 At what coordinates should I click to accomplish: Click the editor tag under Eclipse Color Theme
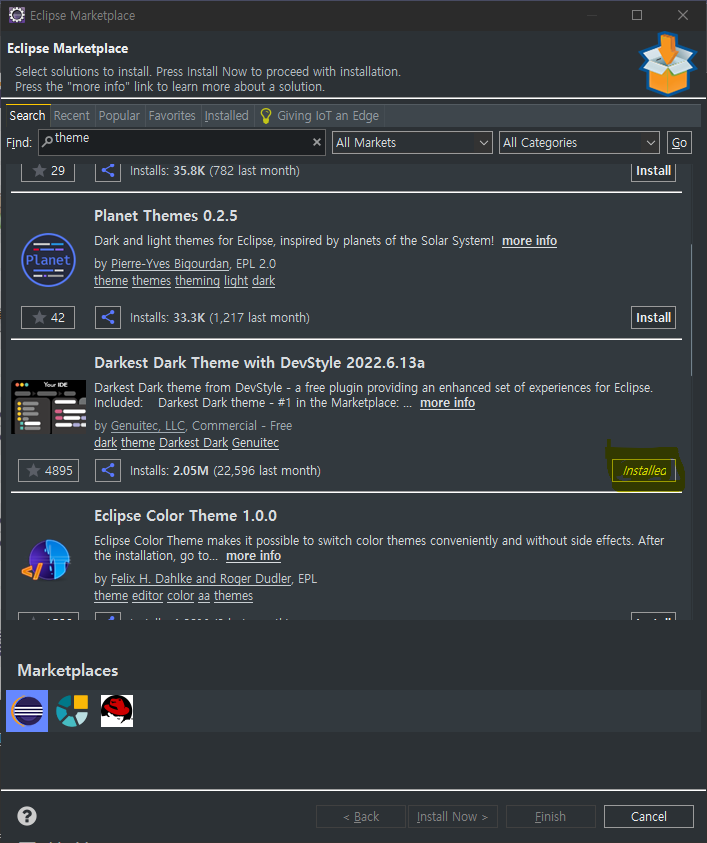(147, 596)
